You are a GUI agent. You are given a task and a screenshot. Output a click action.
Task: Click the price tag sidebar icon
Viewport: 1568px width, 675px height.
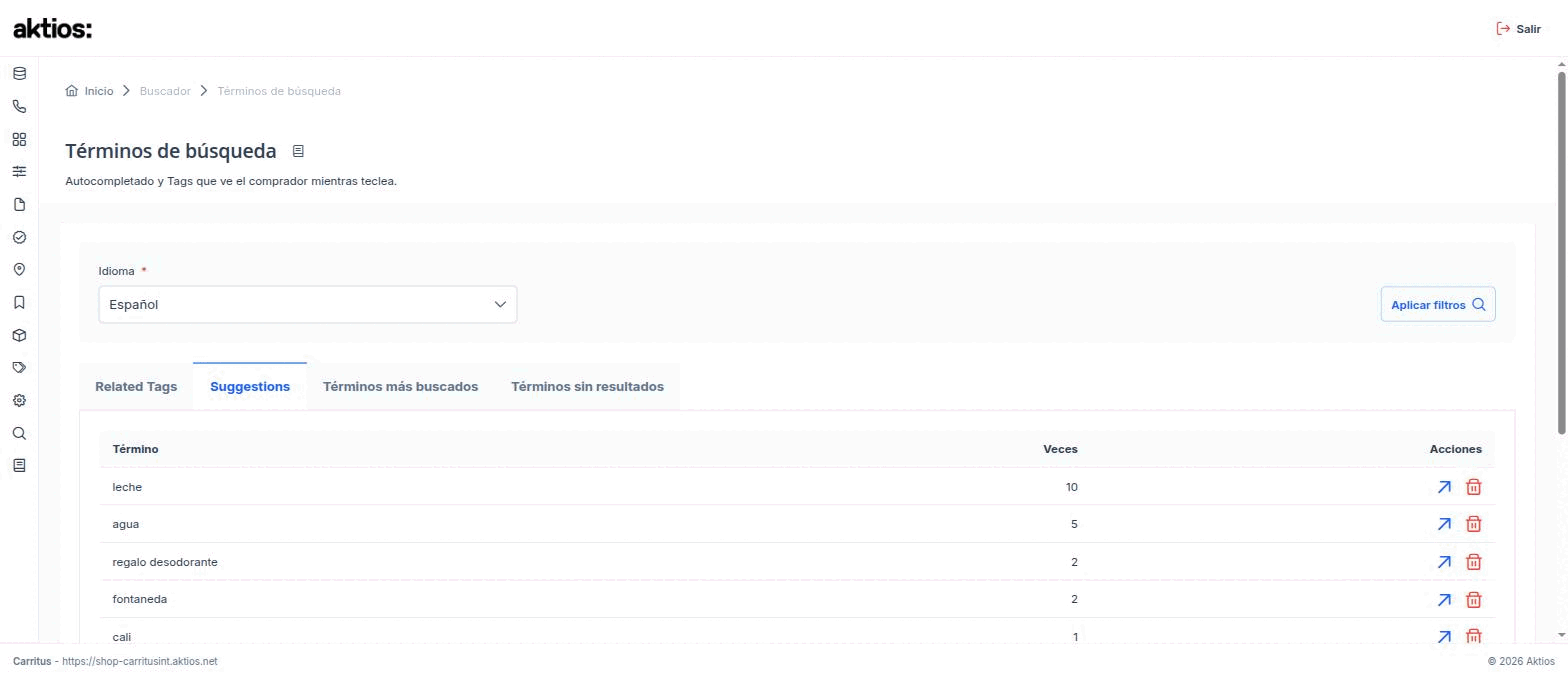click(19, 368)
